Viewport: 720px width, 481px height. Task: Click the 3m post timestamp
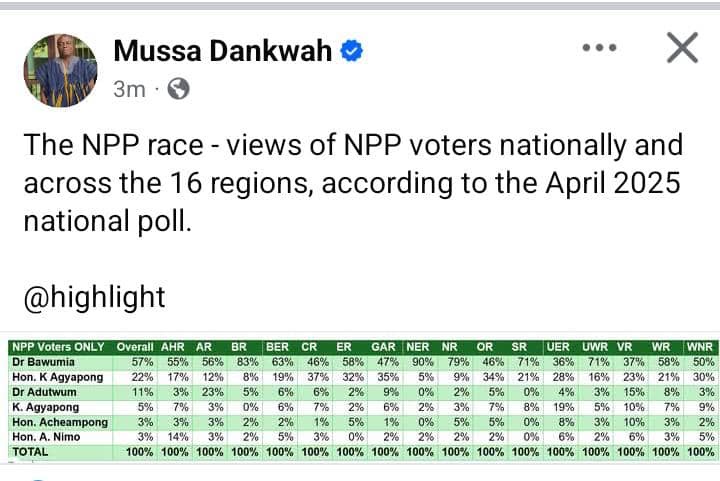tap(129, 89)
